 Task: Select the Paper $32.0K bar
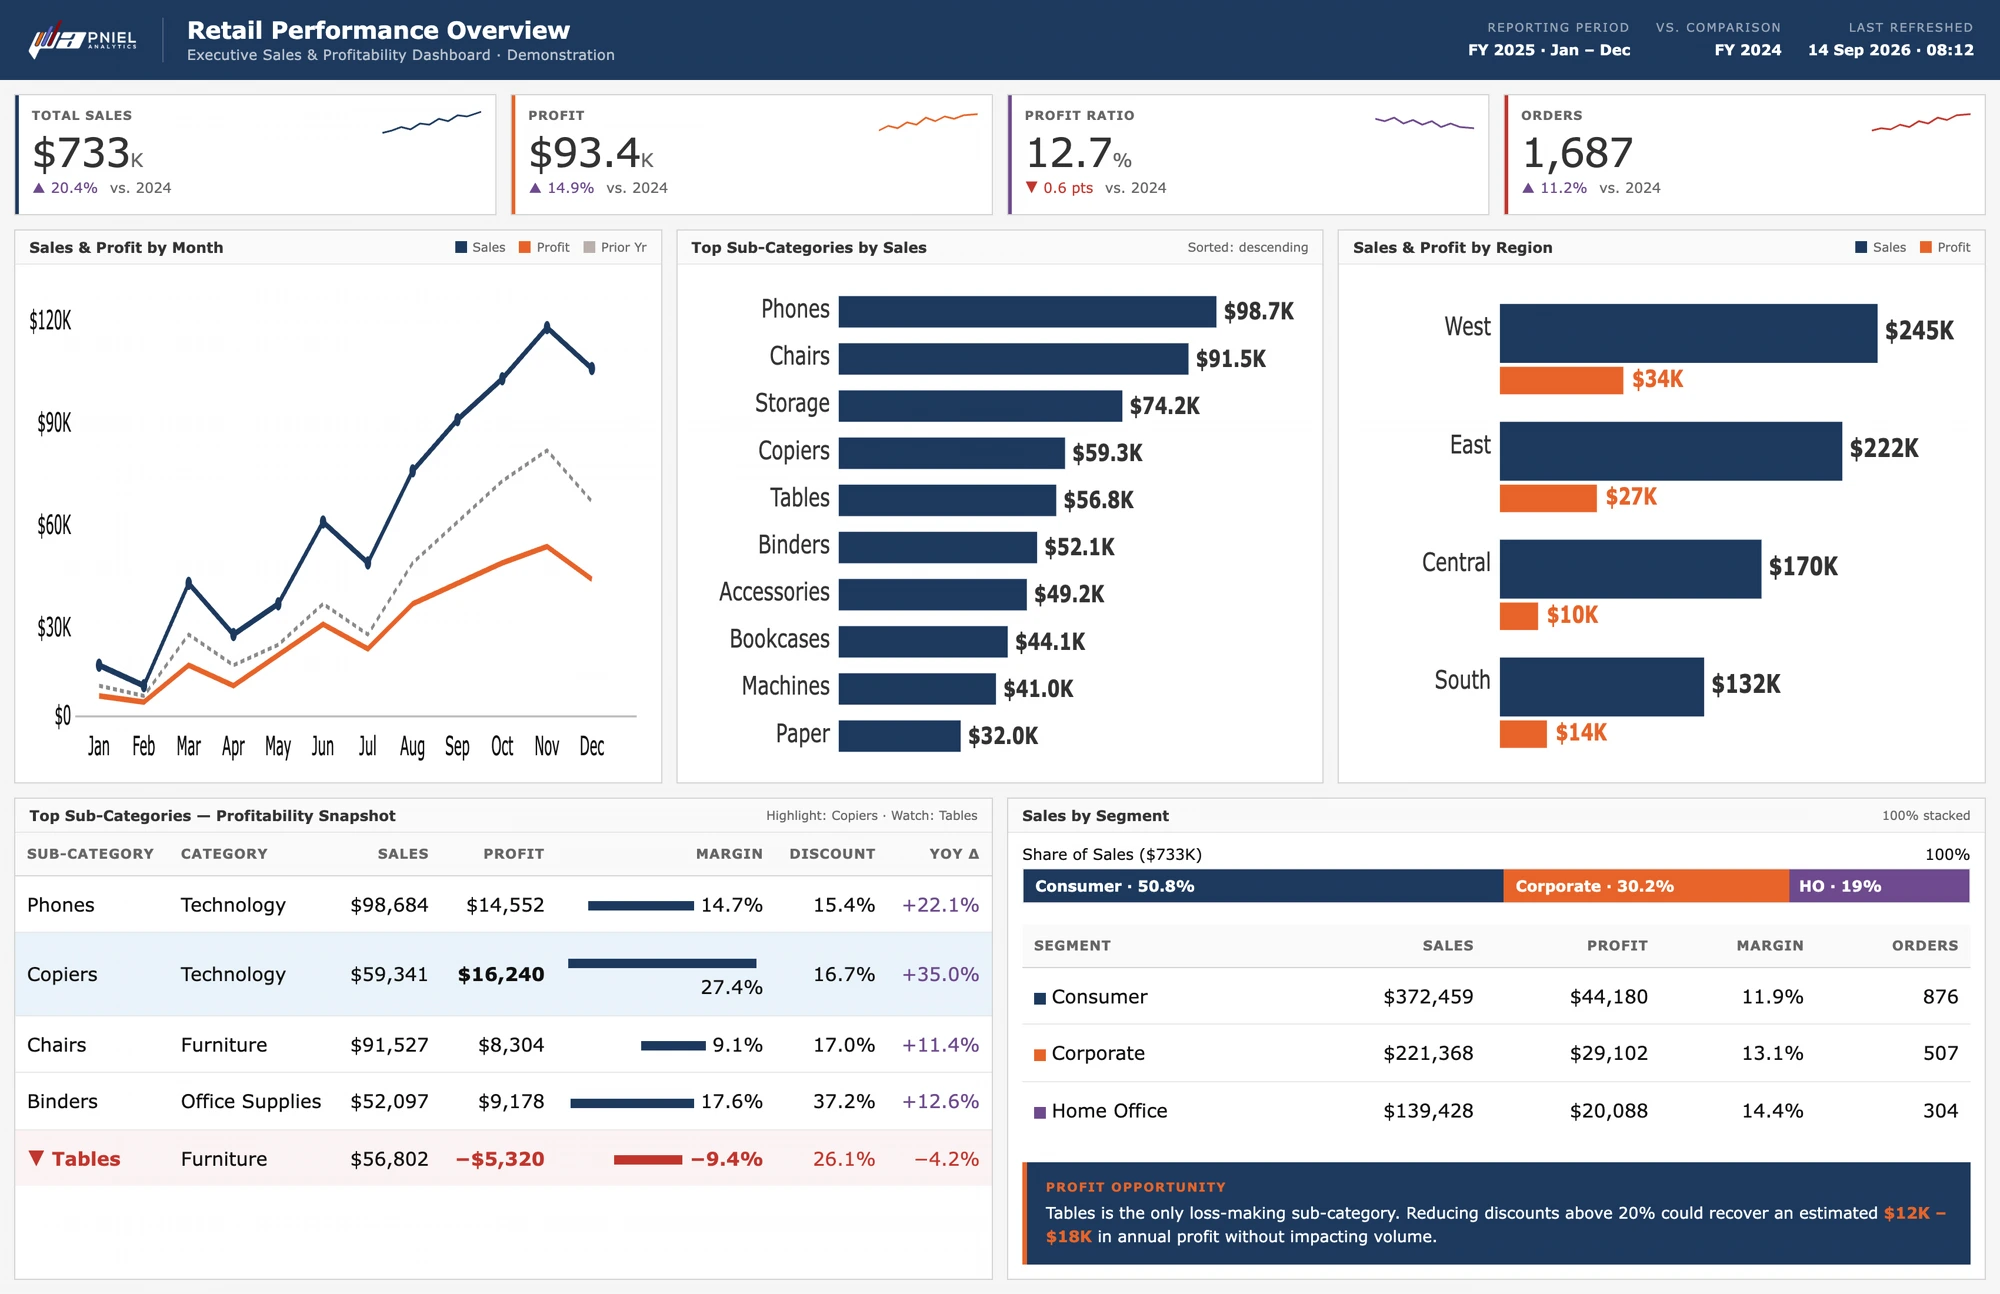click(900, 735)
